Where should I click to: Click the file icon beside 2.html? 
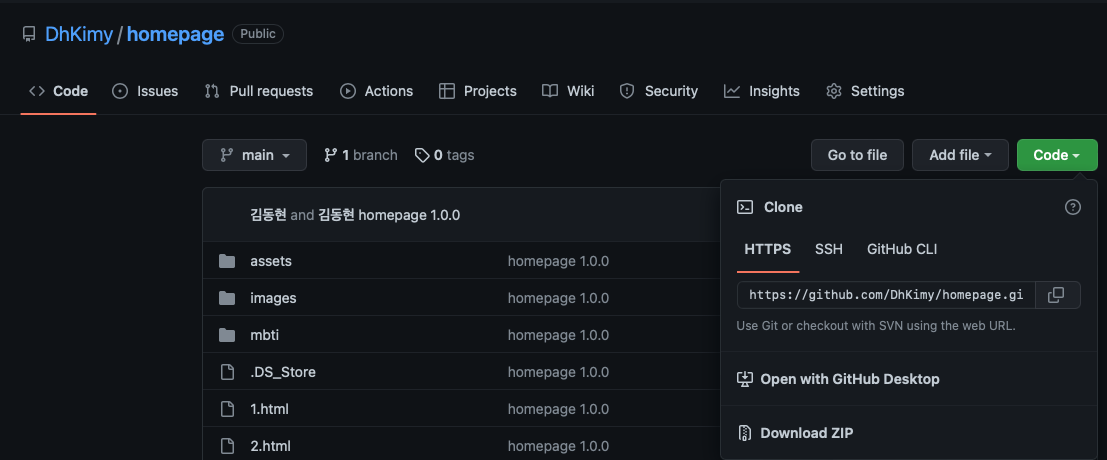[227, 446]
